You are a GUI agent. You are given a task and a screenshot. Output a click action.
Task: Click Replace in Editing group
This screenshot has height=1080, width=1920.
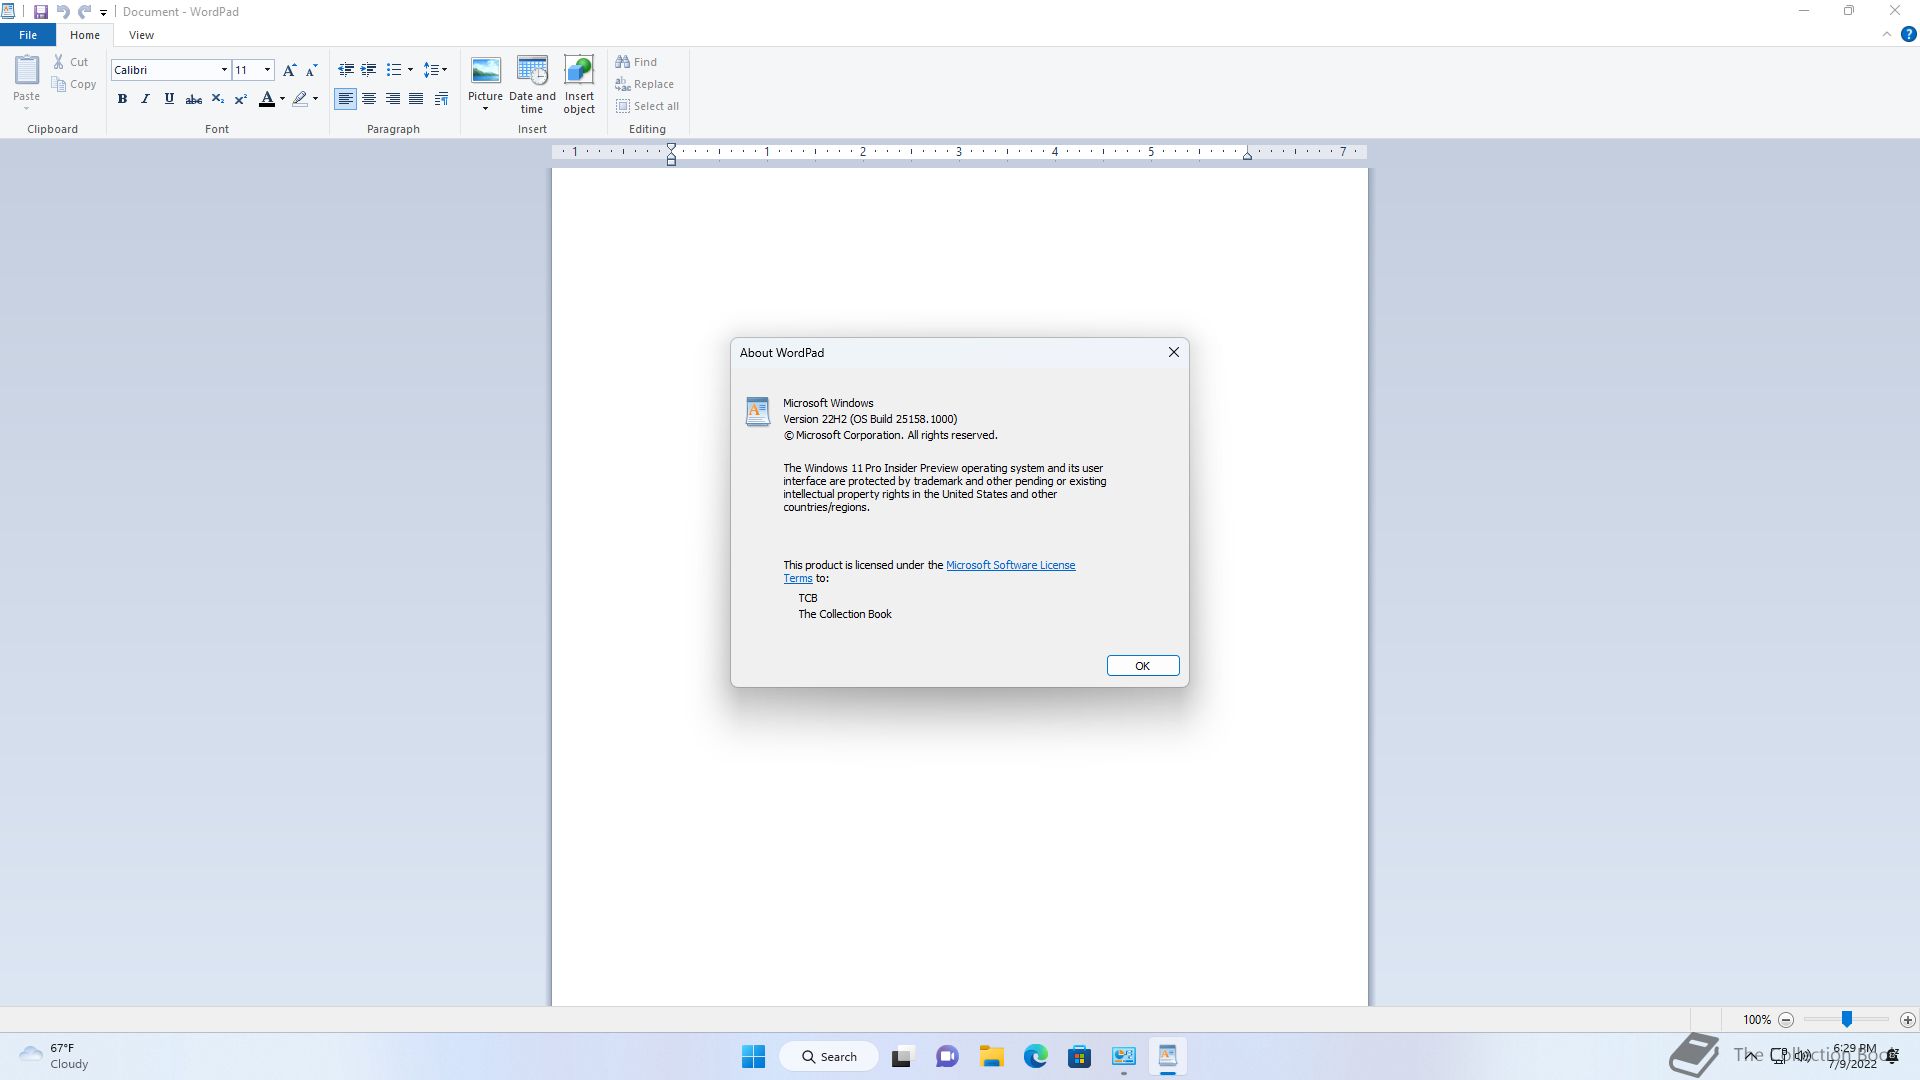(x=644, y=84)
